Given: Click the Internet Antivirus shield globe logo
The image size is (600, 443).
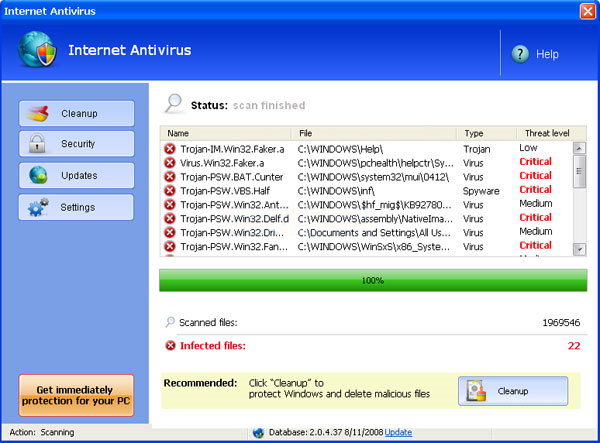Looking at the screenshot, I should click(x=39, y=52).
